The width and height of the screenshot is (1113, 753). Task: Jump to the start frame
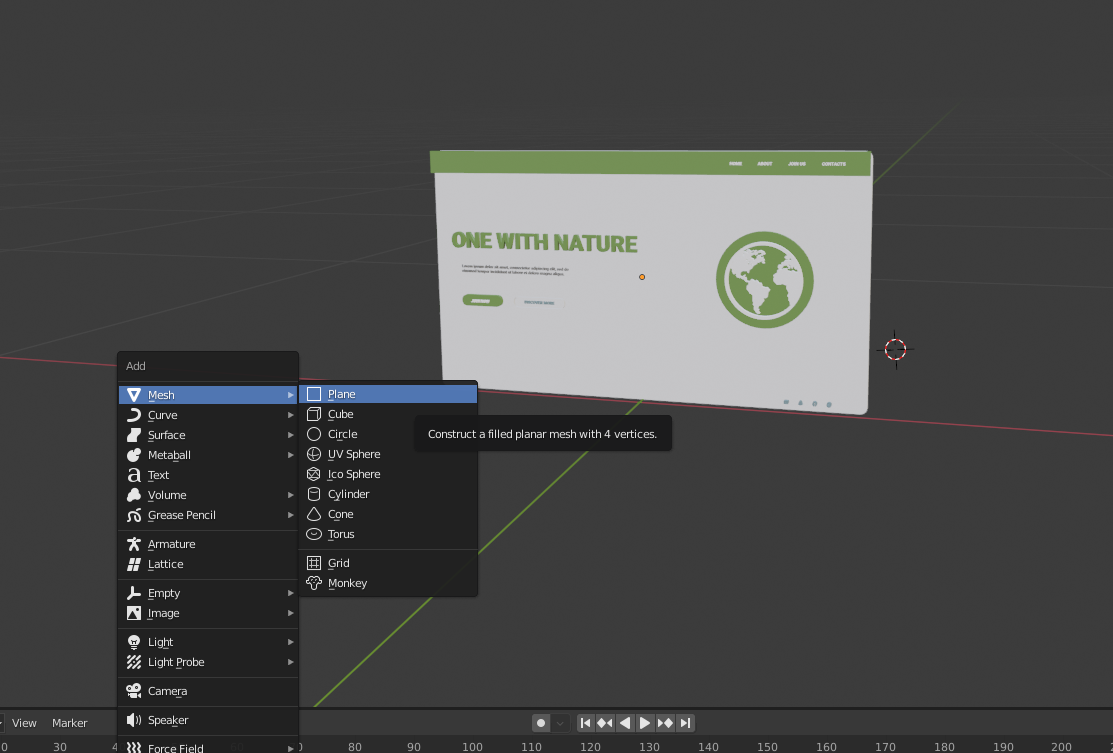(x=586, y=722)
